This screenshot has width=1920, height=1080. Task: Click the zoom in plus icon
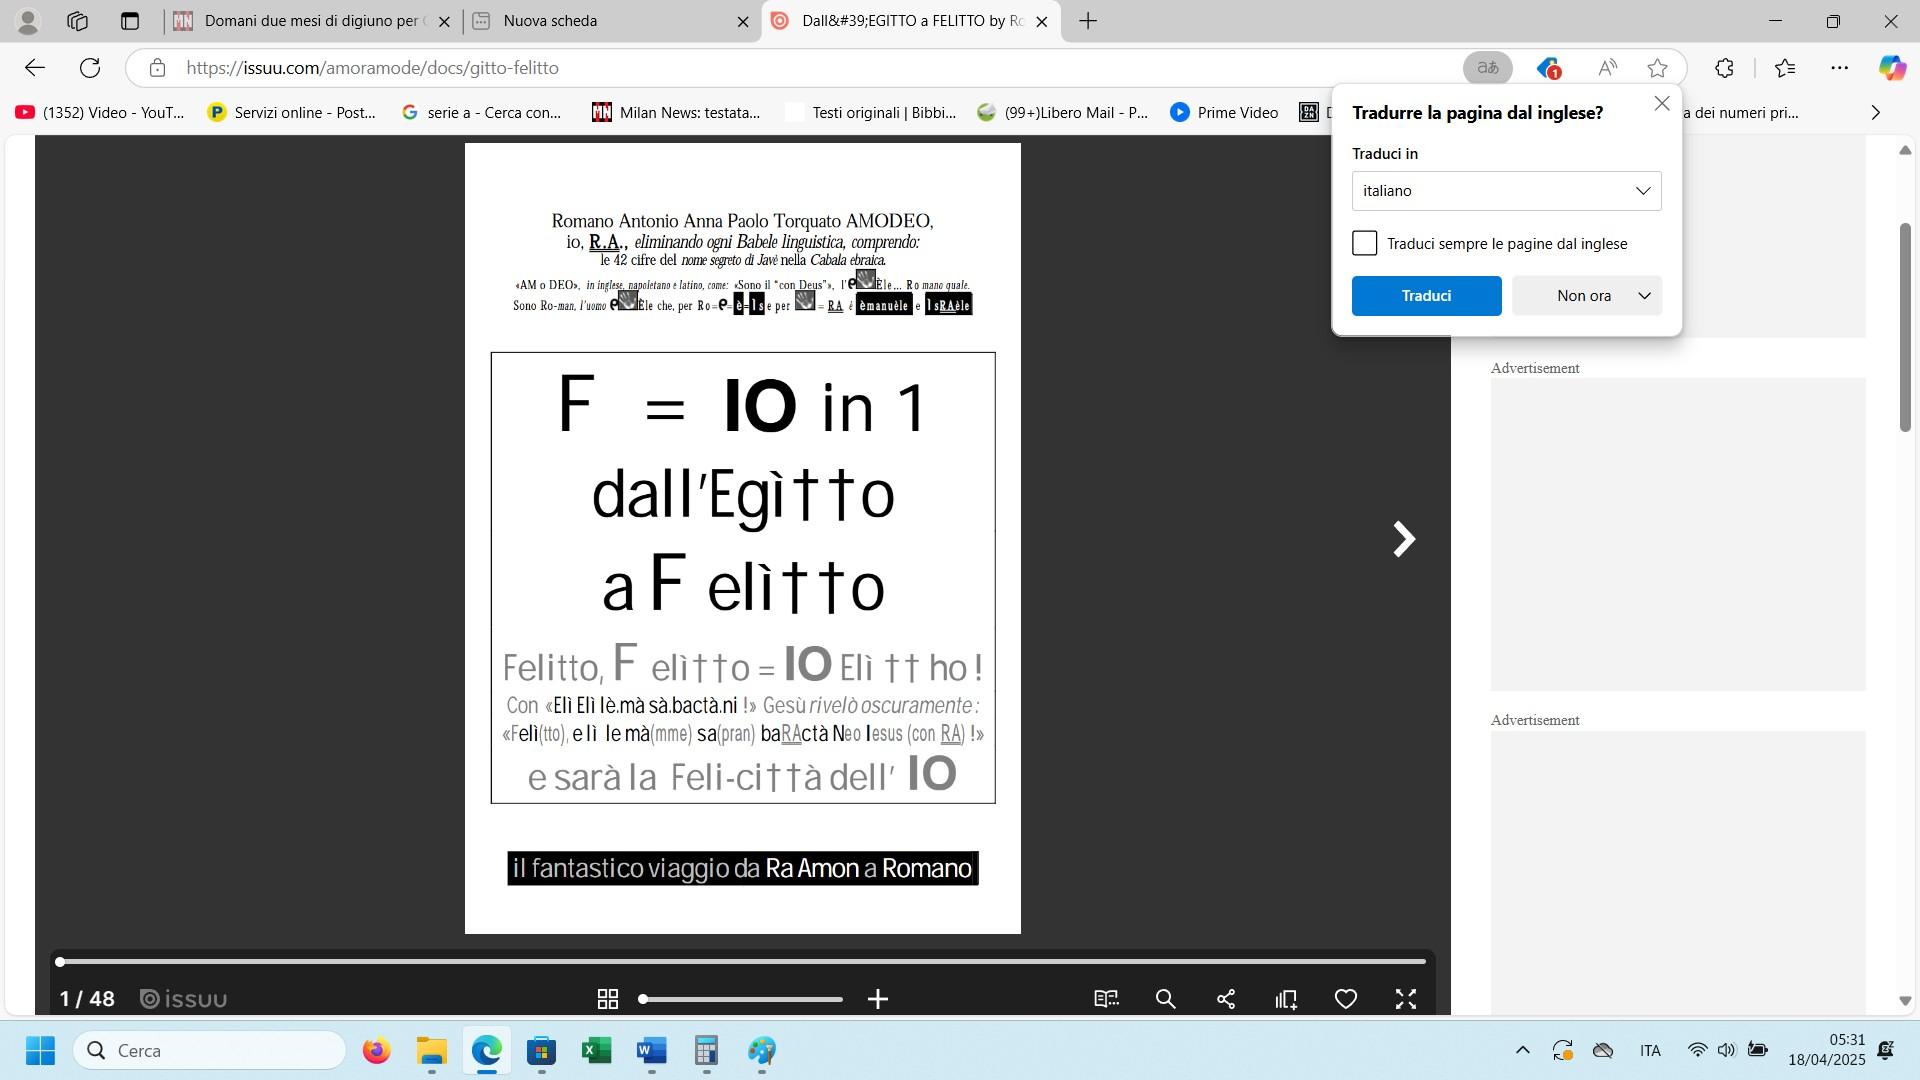click(x=878, y=999)
